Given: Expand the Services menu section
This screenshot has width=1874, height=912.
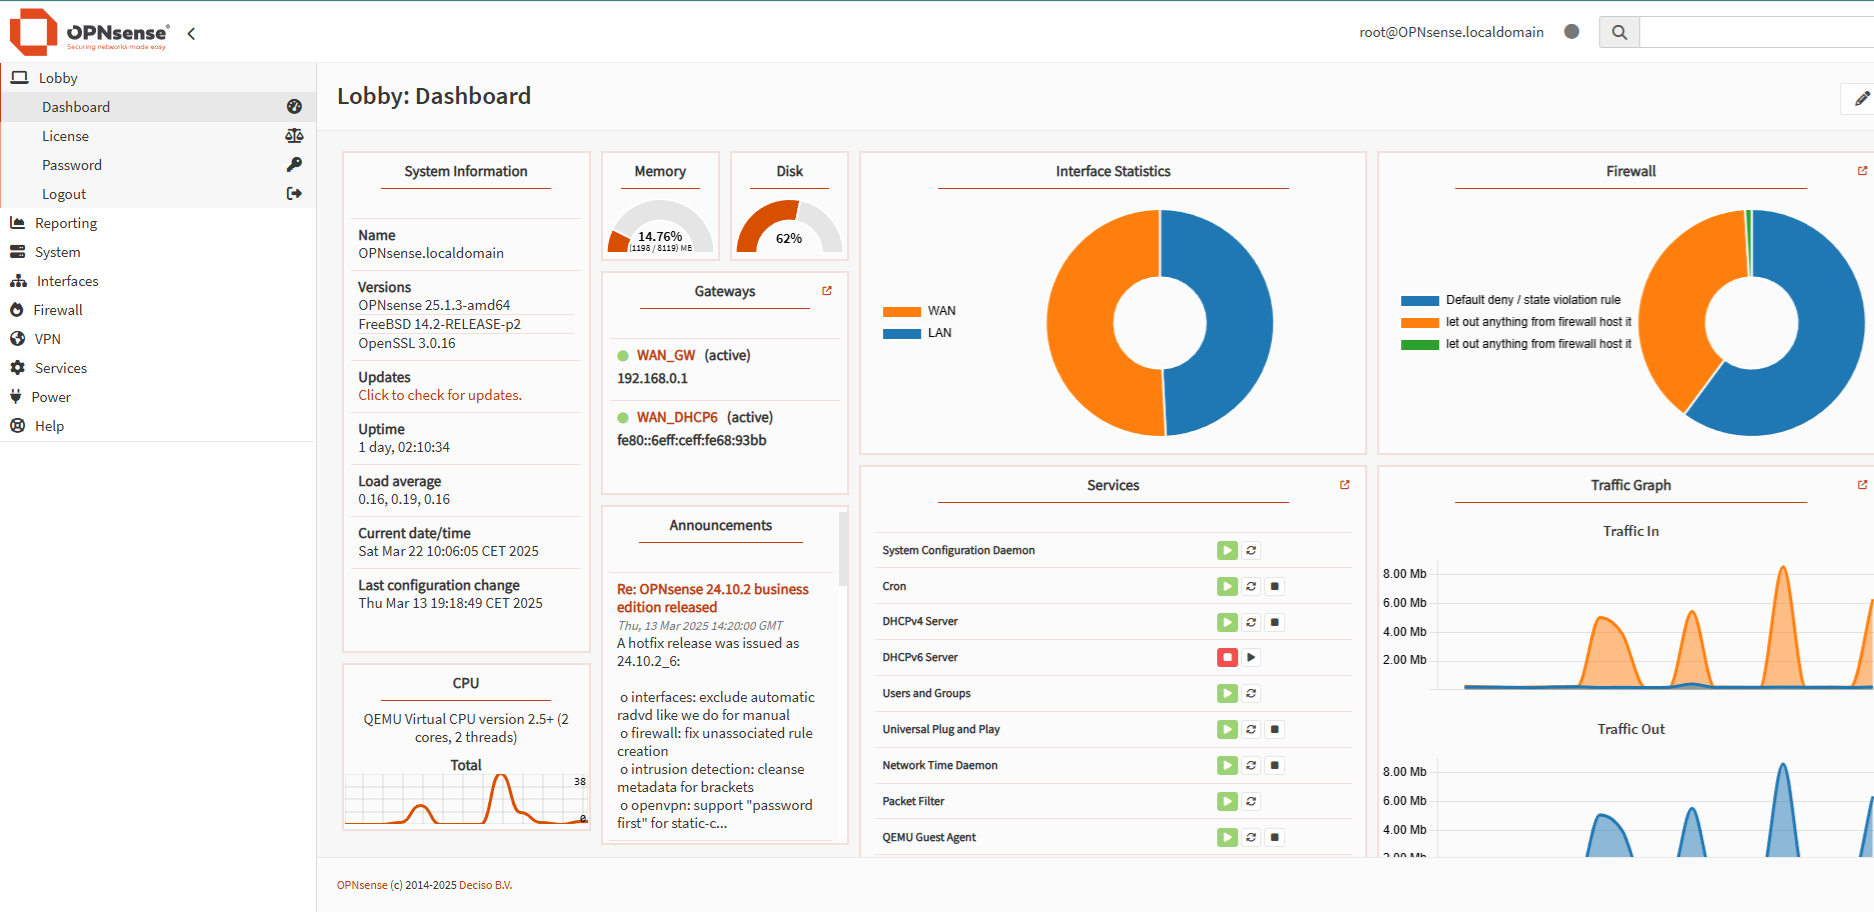Looking at the screenshot, I should (x=158, y=368).
